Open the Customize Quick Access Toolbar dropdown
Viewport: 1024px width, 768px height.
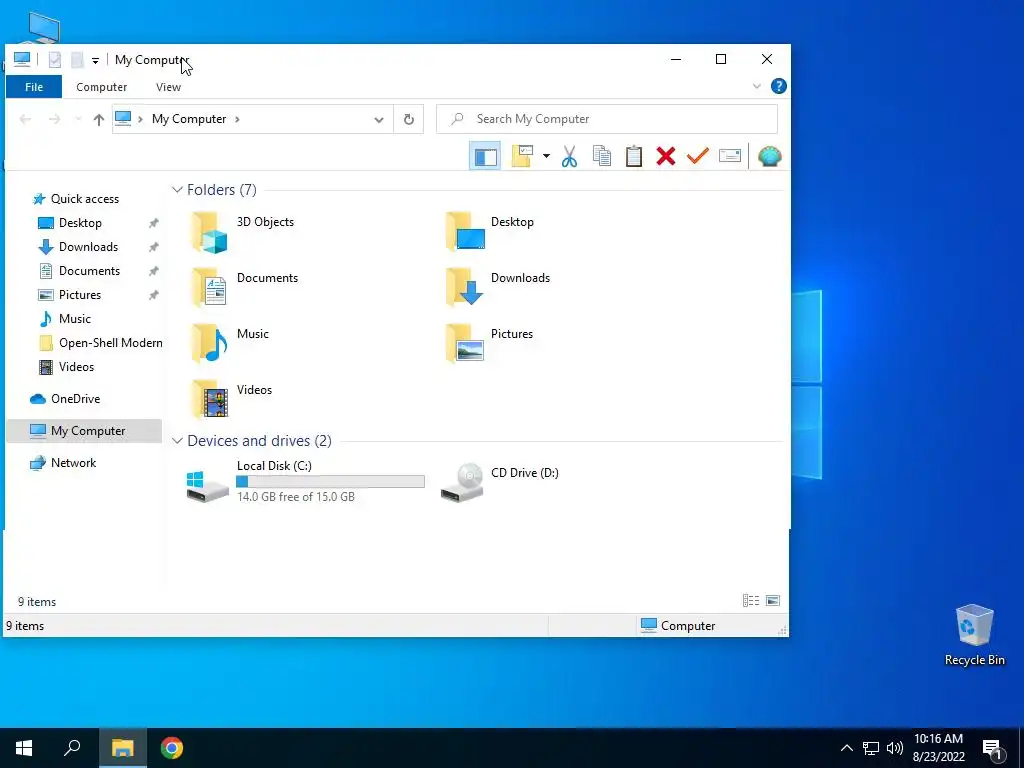click(x=95, y=60)
